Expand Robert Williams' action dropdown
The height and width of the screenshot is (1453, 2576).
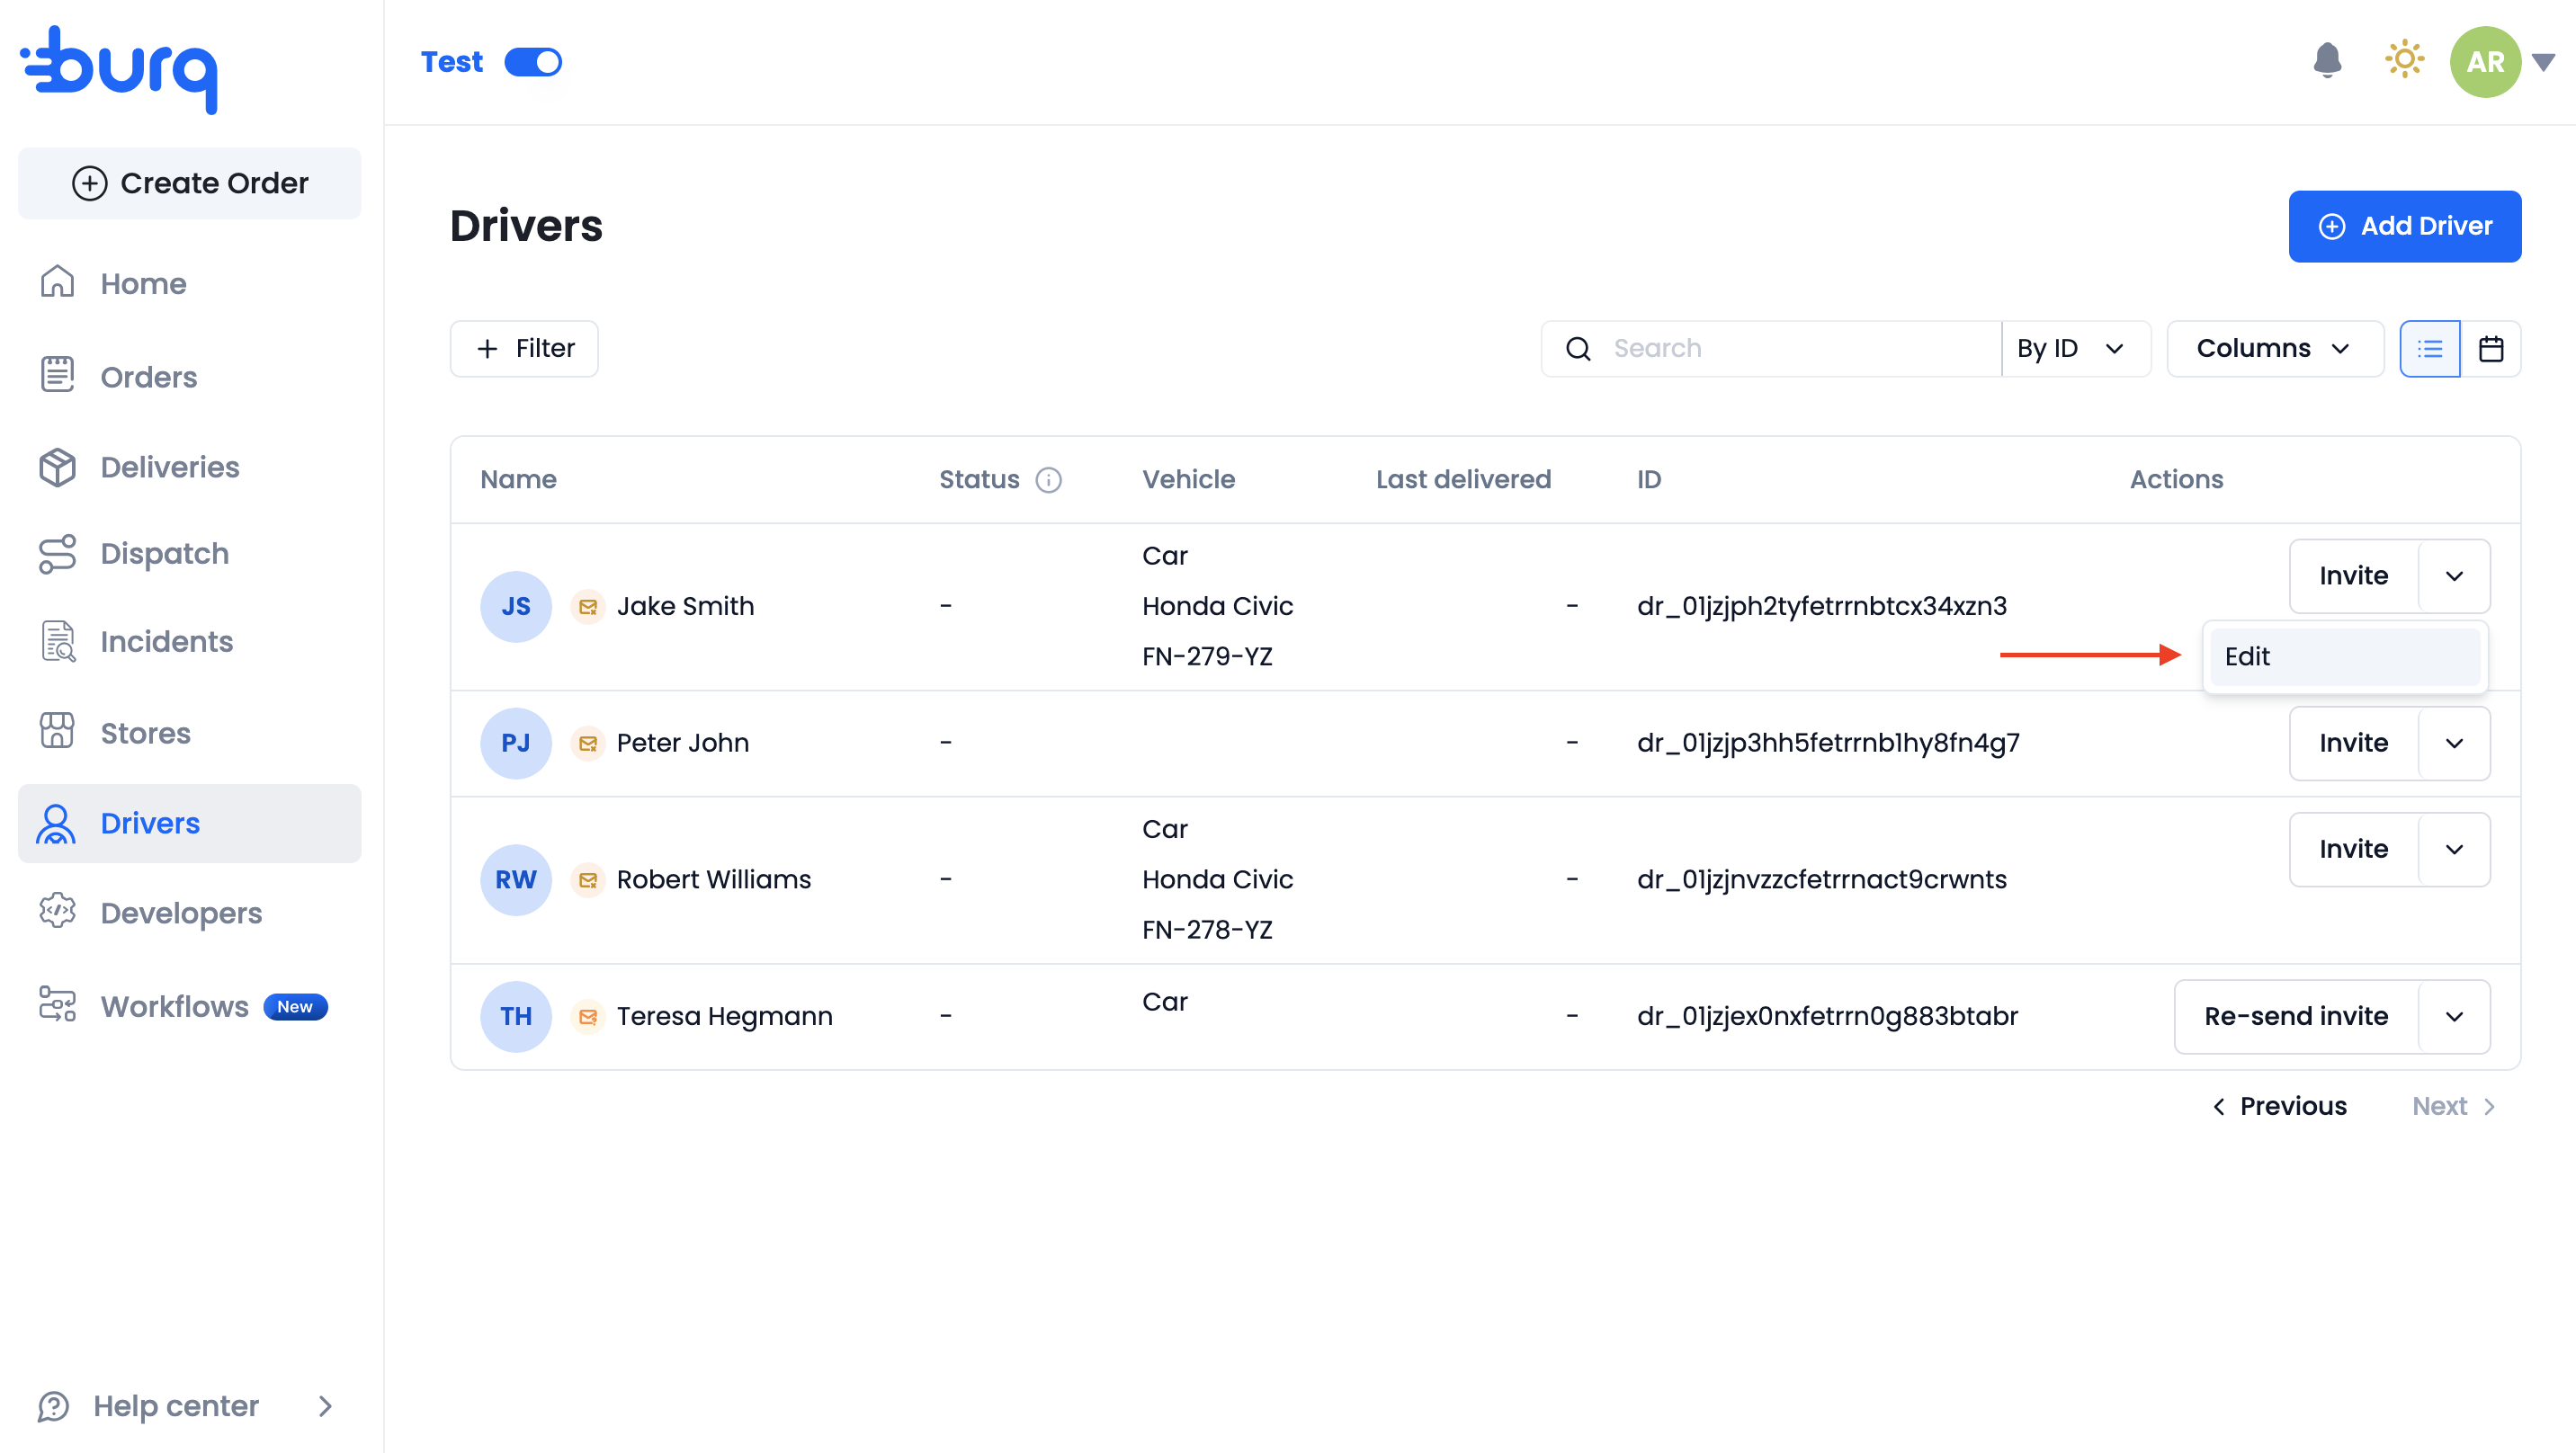click(2454, 849)
